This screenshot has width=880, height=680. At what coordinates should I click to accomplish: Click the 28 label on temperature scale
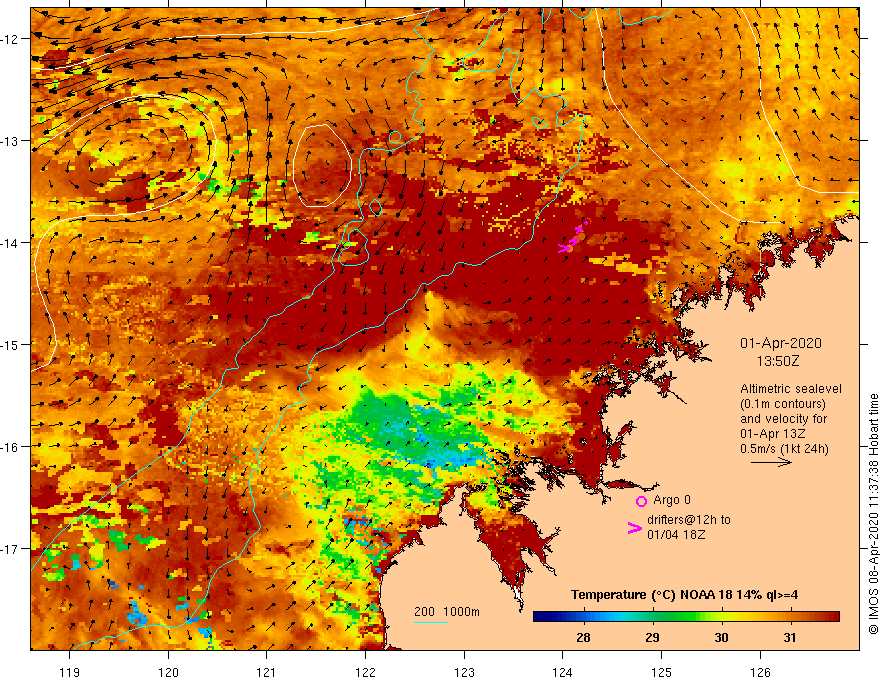point(583,637)
